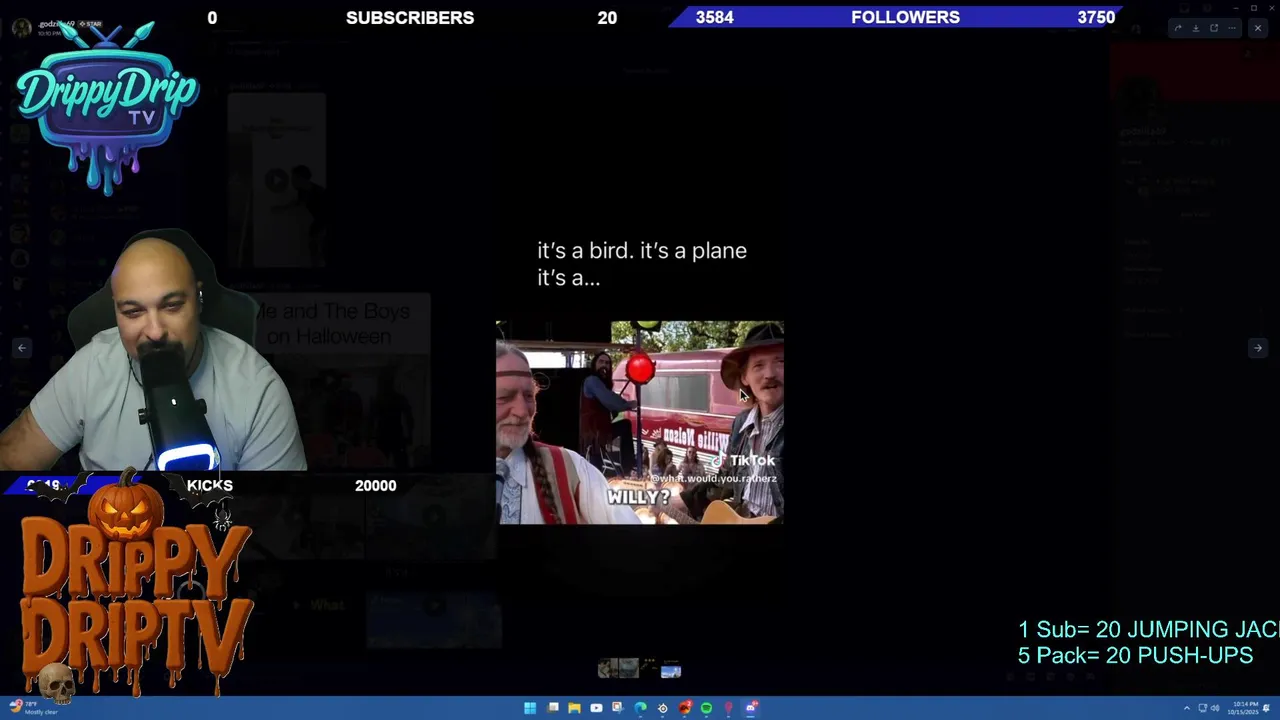The width and height of the screenshot is (1280, 720).
Task: Minimize the Discord window
Action: pos(1236,8)
